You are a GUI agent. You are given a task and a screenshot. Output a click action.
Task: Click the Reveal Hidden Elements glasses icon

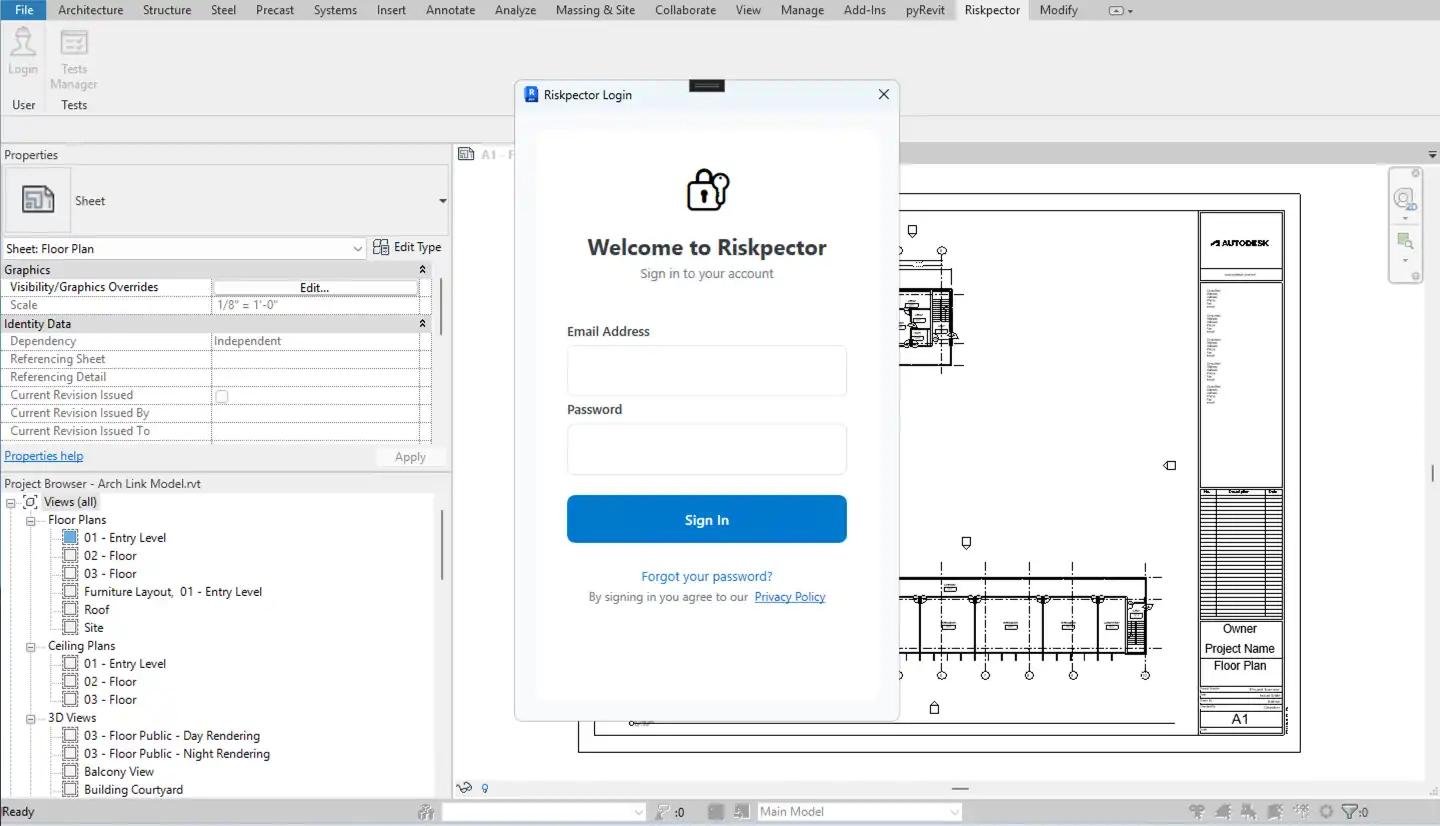click(463, 788)
